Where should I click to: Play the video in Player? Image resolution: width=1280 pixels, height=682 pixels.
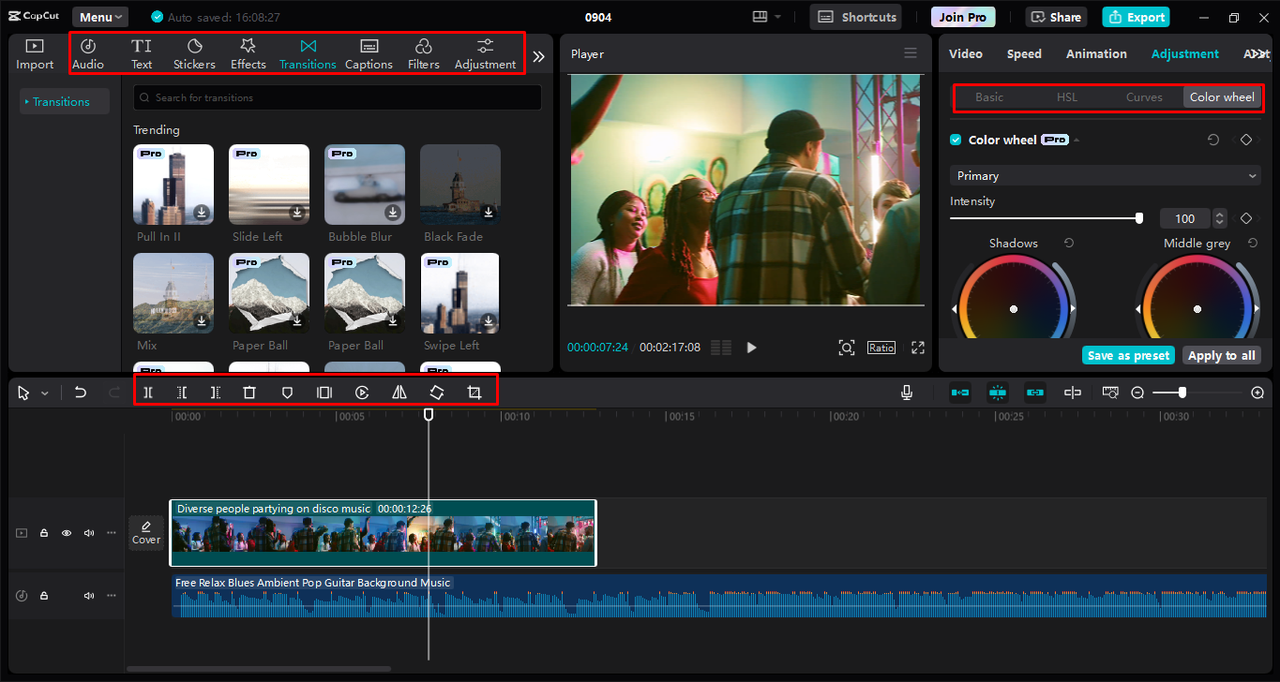coord(752,348)
